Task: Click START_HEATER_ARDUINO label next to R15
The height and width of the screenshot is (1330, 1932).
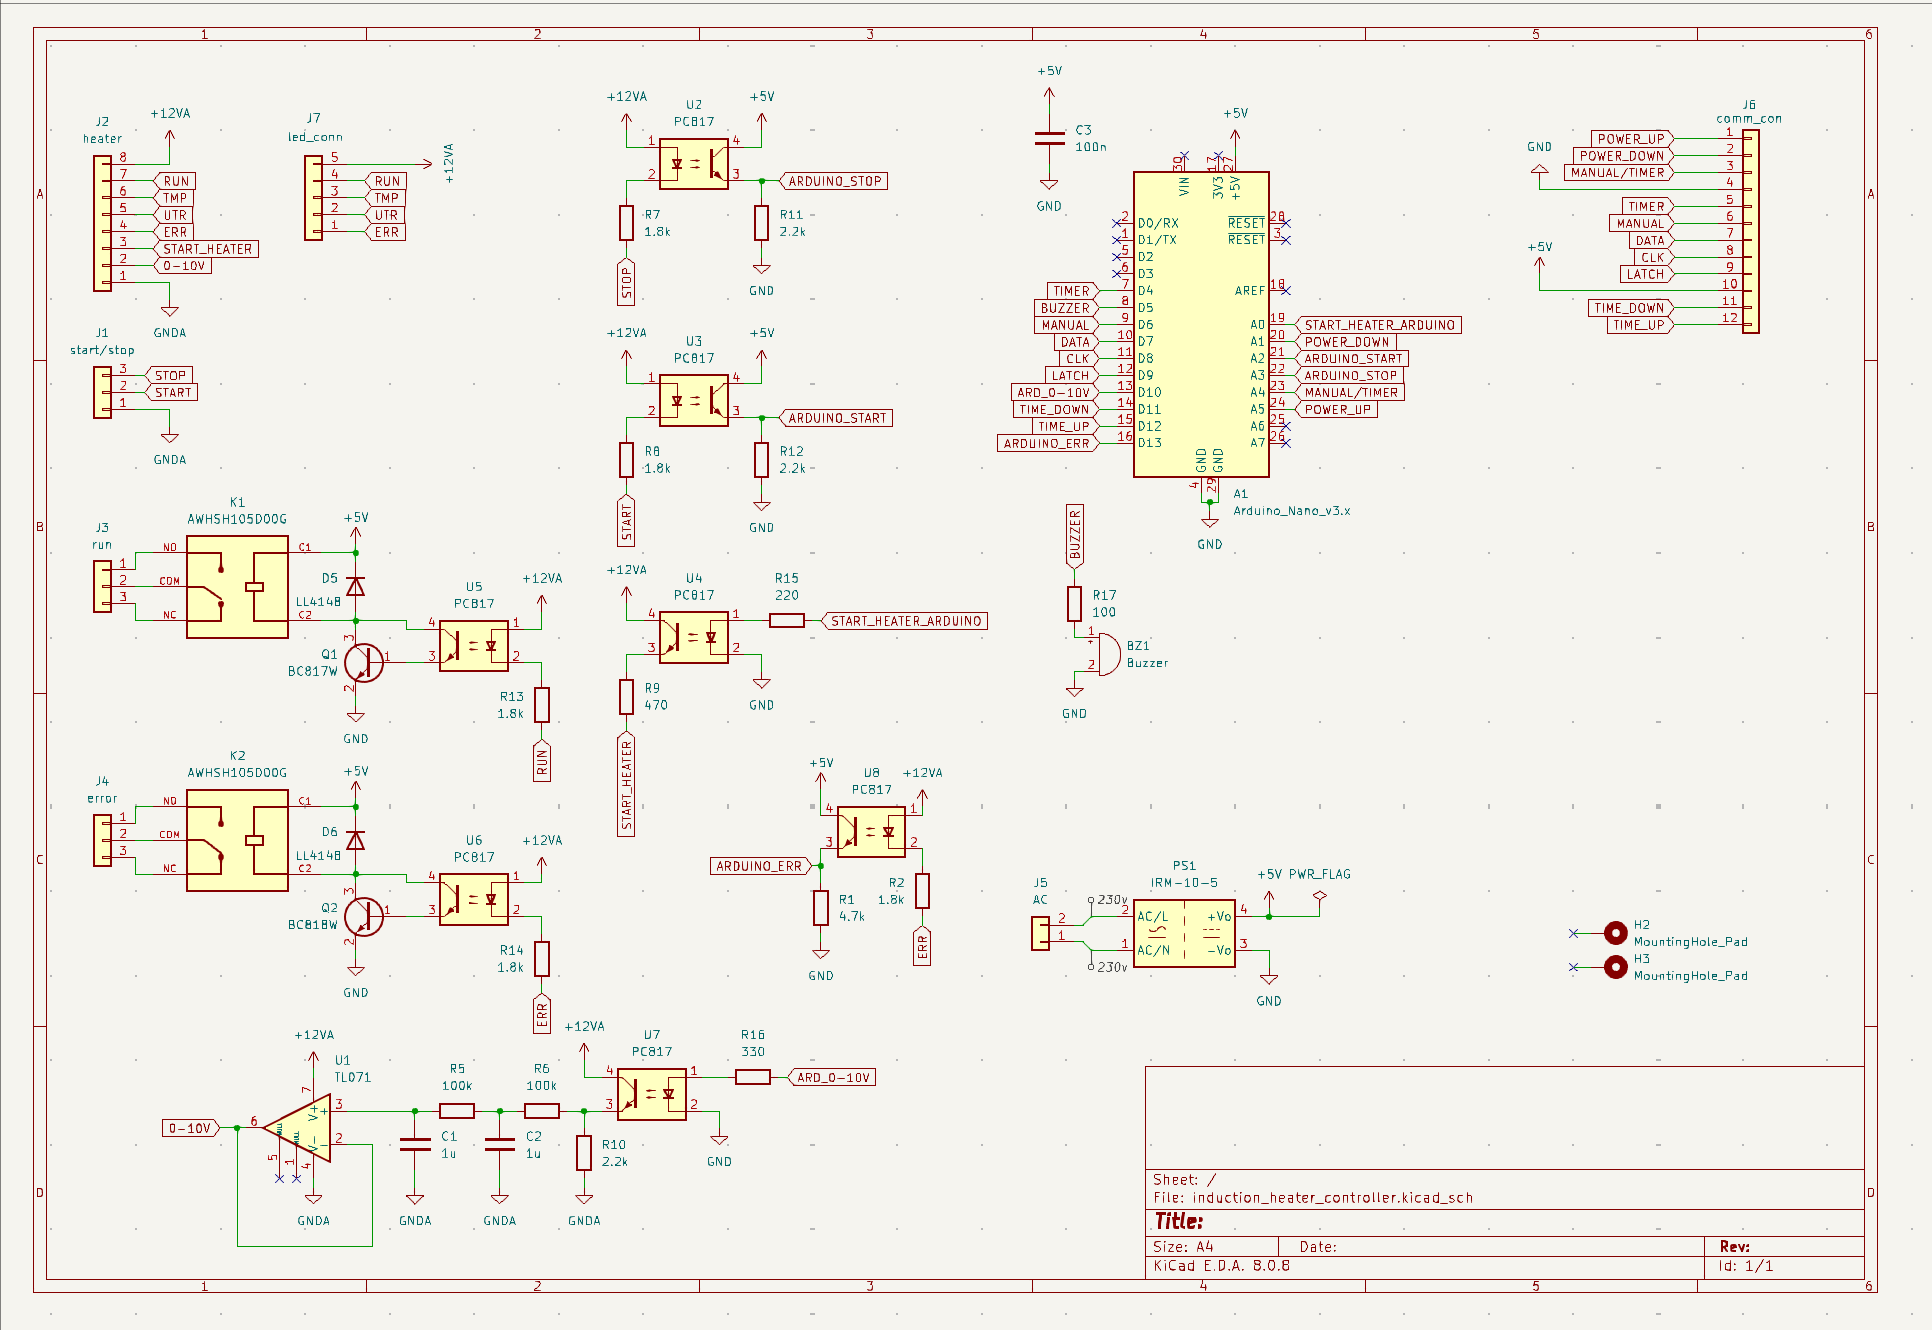Action: coord(905,621)
